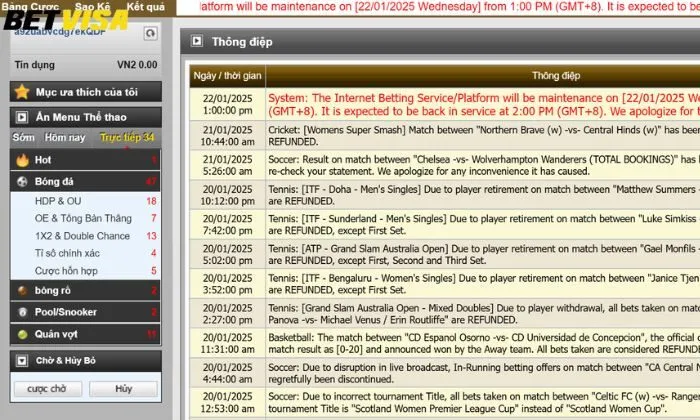Click the star icon for Mục ưa thích
Viewport: 700px width, 420px height.
pos(23,92)
